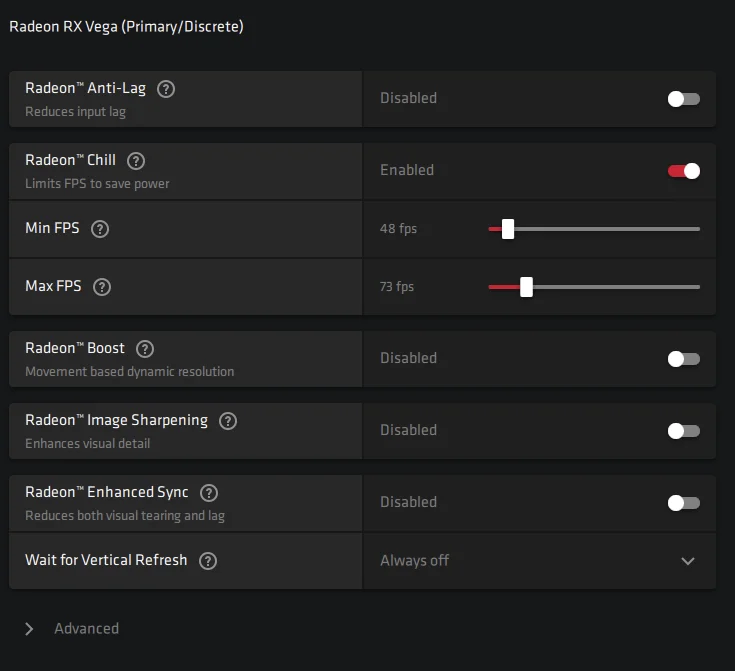The image size is (735, 671).
Task: Enable the Radeon Image Sharpening switch
Action: pos(683,431)
